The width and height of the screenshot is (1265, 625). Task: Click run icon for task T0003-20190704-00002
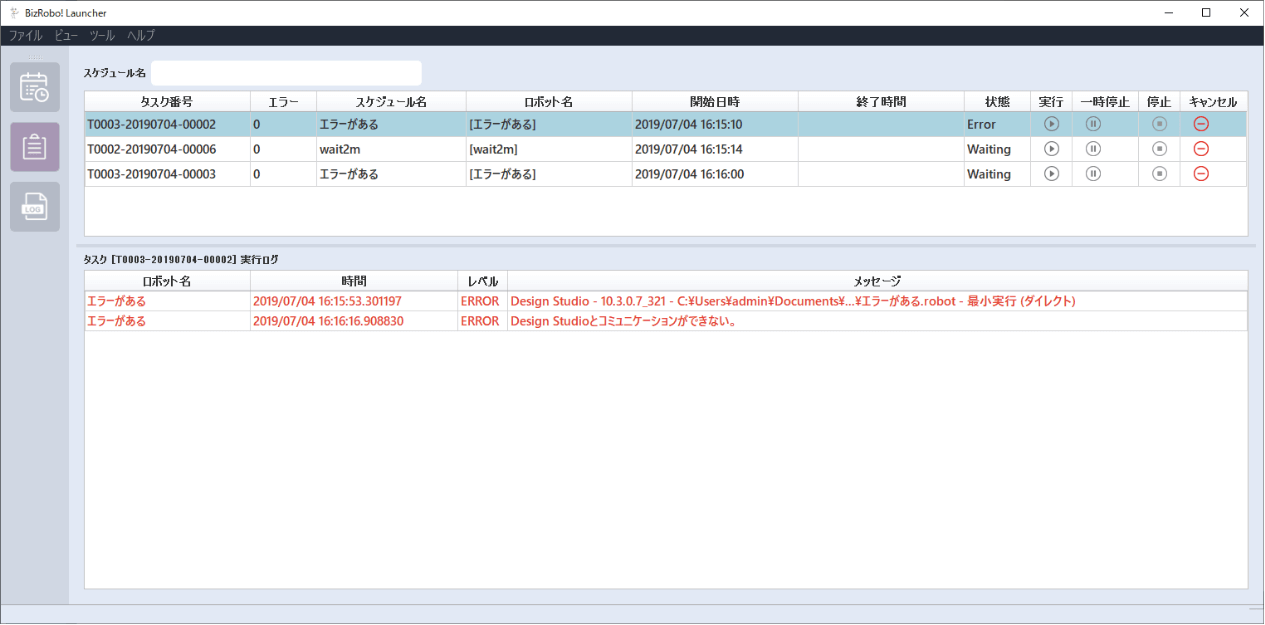click(1051, 124)
